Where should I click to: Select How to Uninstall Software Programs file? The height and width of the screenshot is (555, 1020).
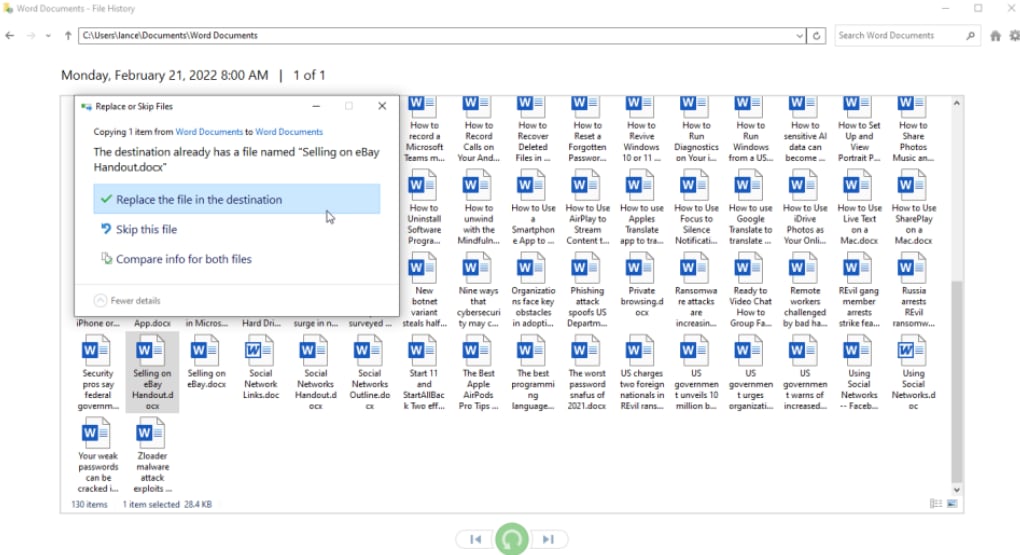point(424,208)
